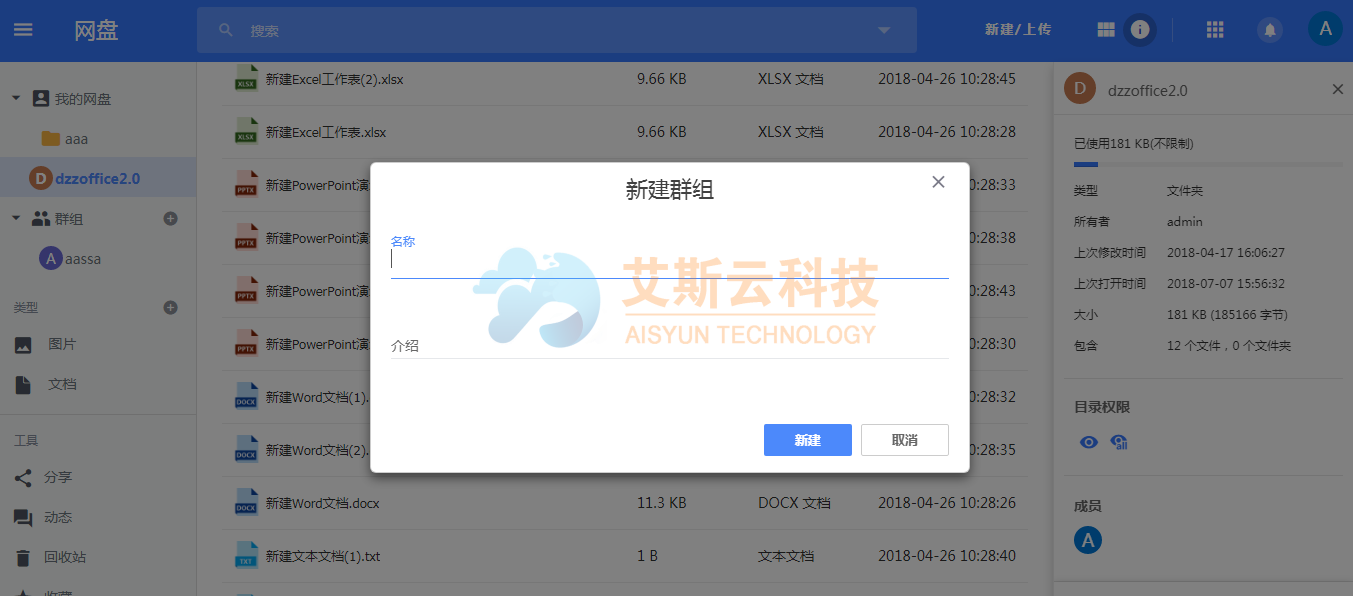Collapse the 我的网盘 tree node
Viewport: 1353px width, 596px height.
click(16, 98)
